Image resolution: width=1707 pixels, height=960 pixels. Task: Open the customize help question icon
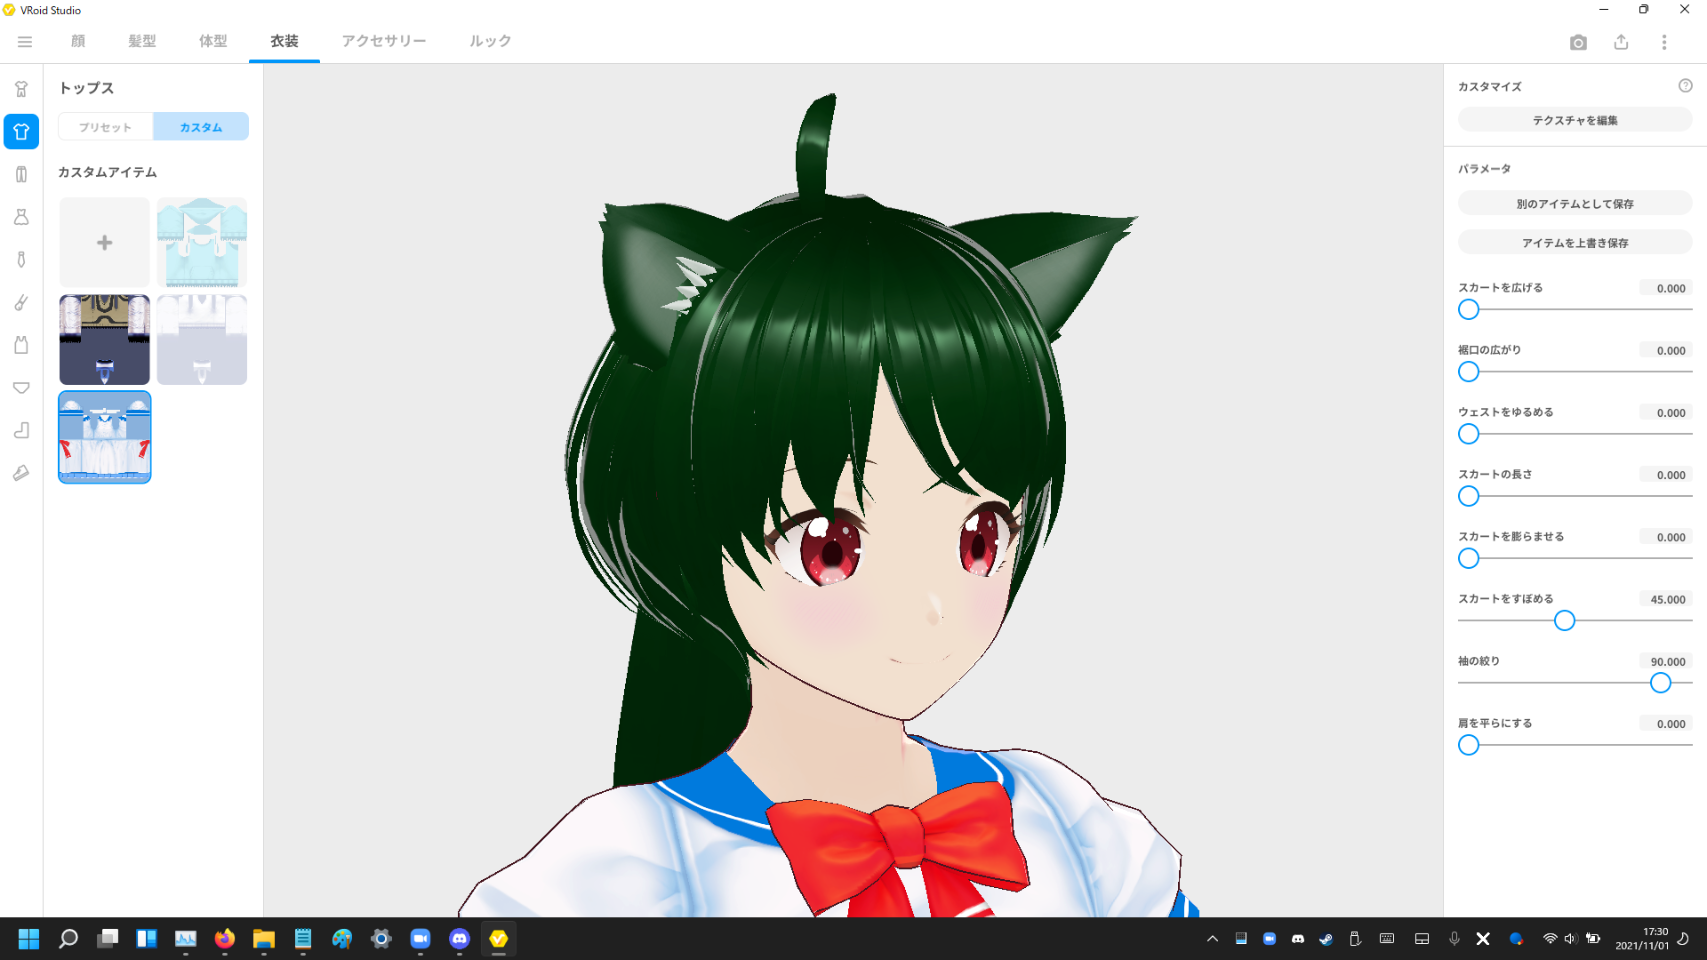click(x=1685, y=86)
